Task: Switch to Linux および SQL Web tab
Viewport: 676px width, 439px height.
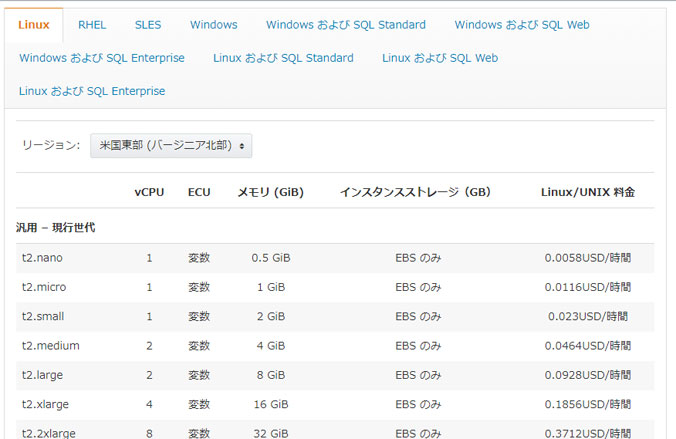Action: [x=440, y=58]
